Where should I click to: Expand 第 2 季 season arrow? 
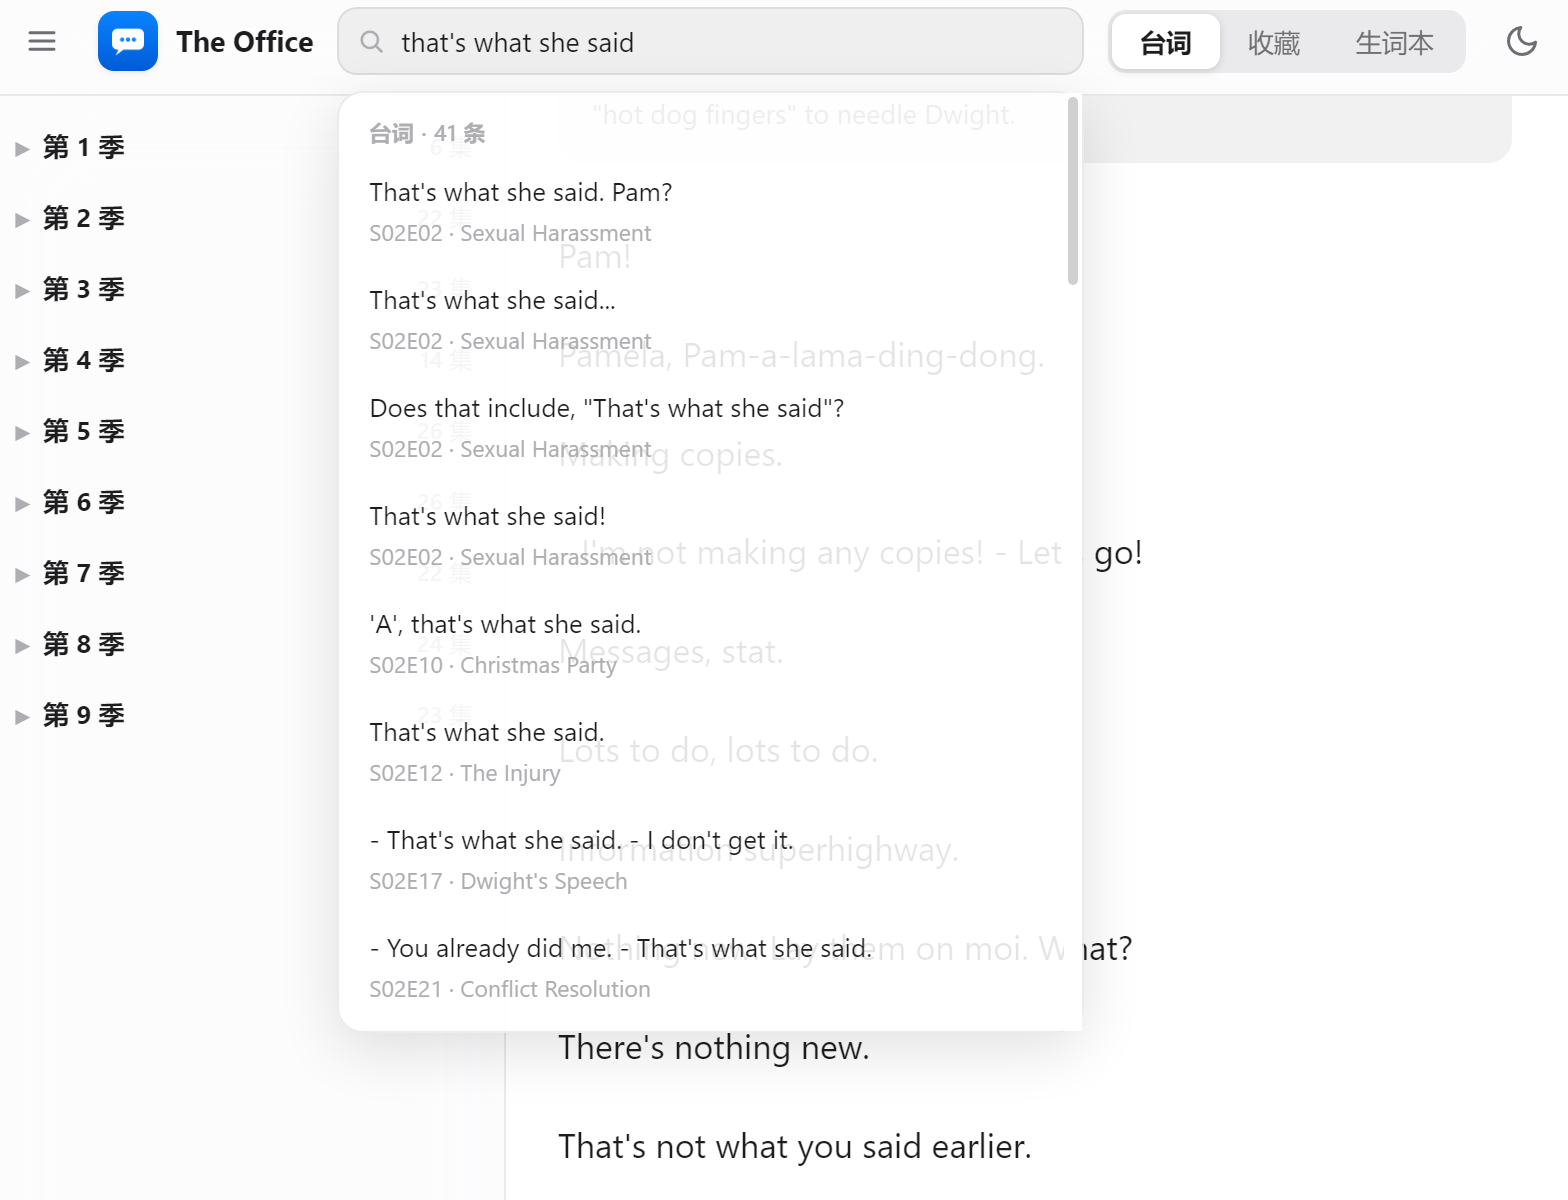point(21,220)
